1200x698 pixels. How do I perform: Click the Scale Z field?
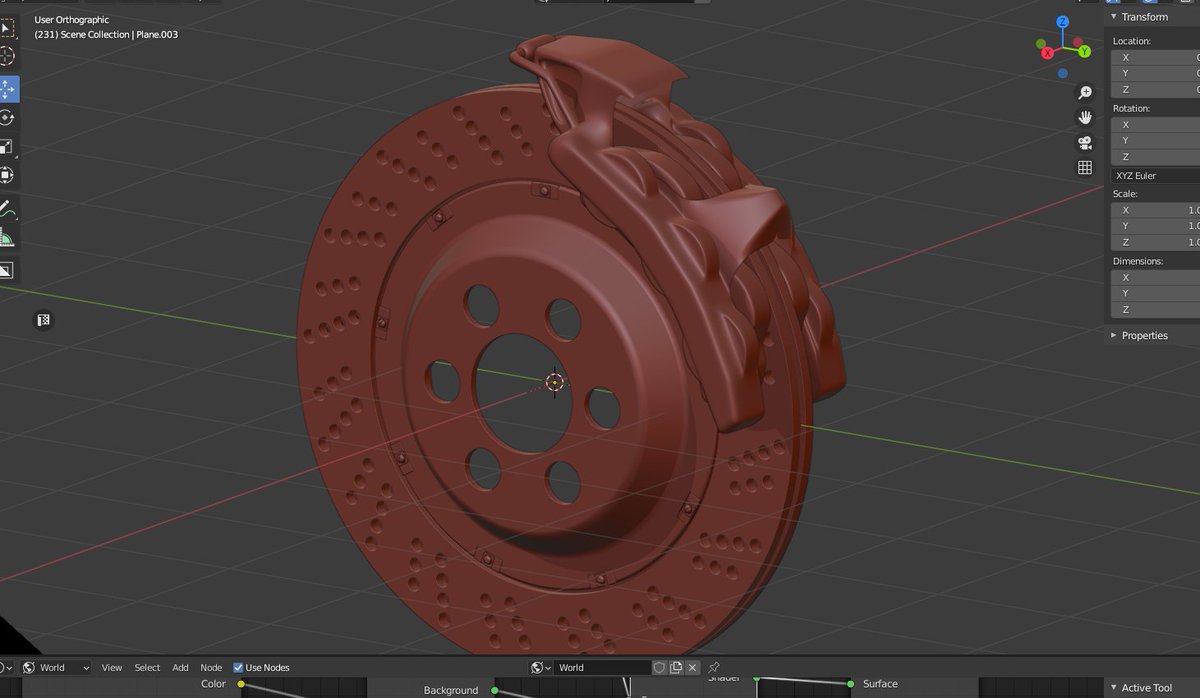(1156, 242)
